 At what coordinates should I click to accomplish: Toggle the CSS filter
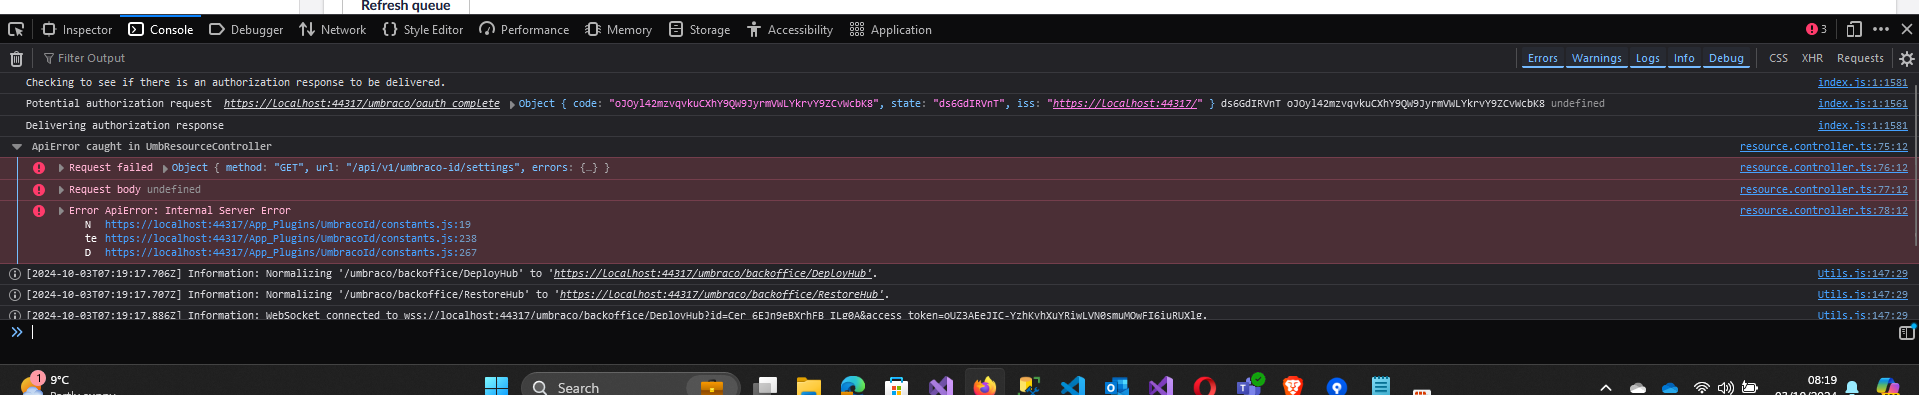click(1778, 58)
